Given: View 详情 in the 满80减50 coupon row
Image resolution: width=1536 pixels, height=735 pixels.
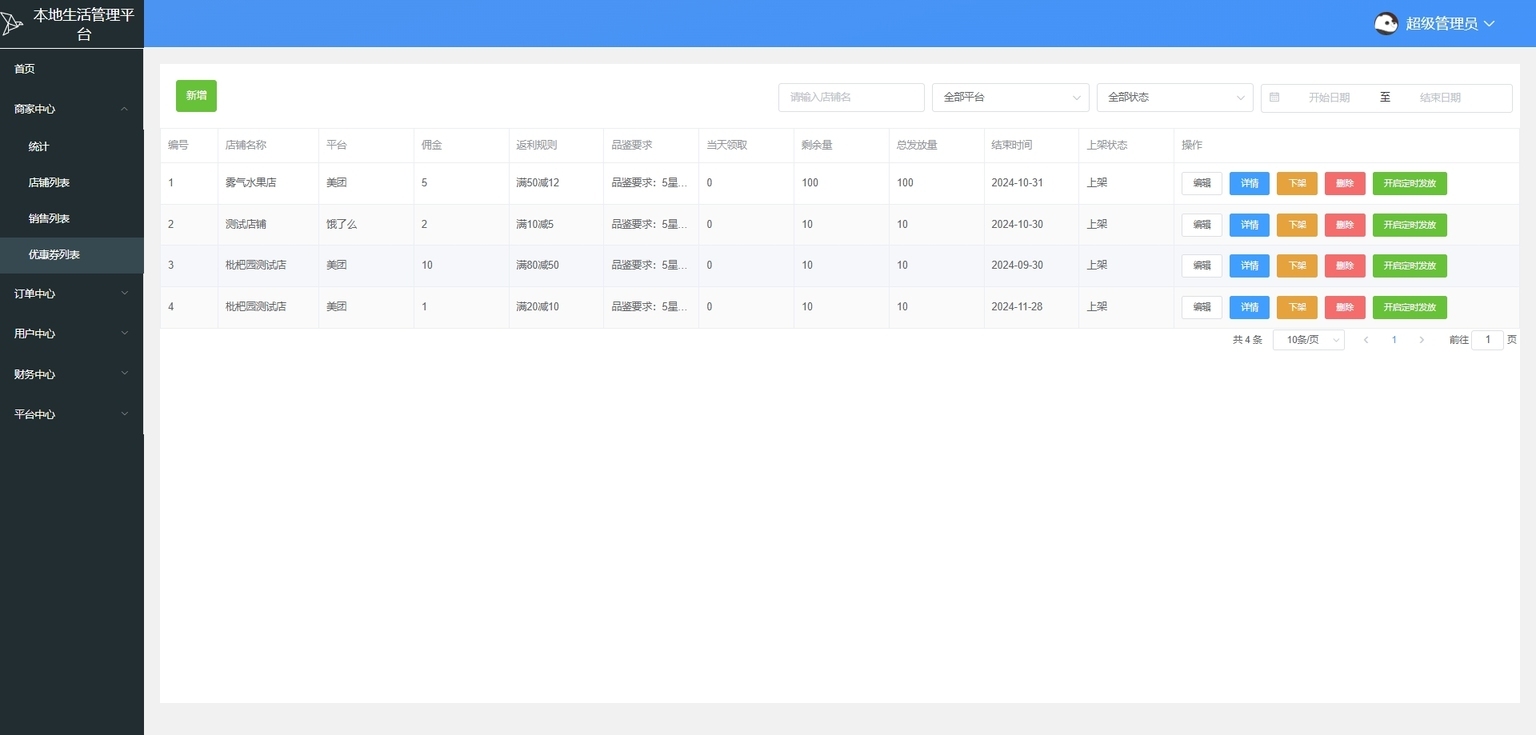Looking at the screenshot, I should click(1249, 266).
